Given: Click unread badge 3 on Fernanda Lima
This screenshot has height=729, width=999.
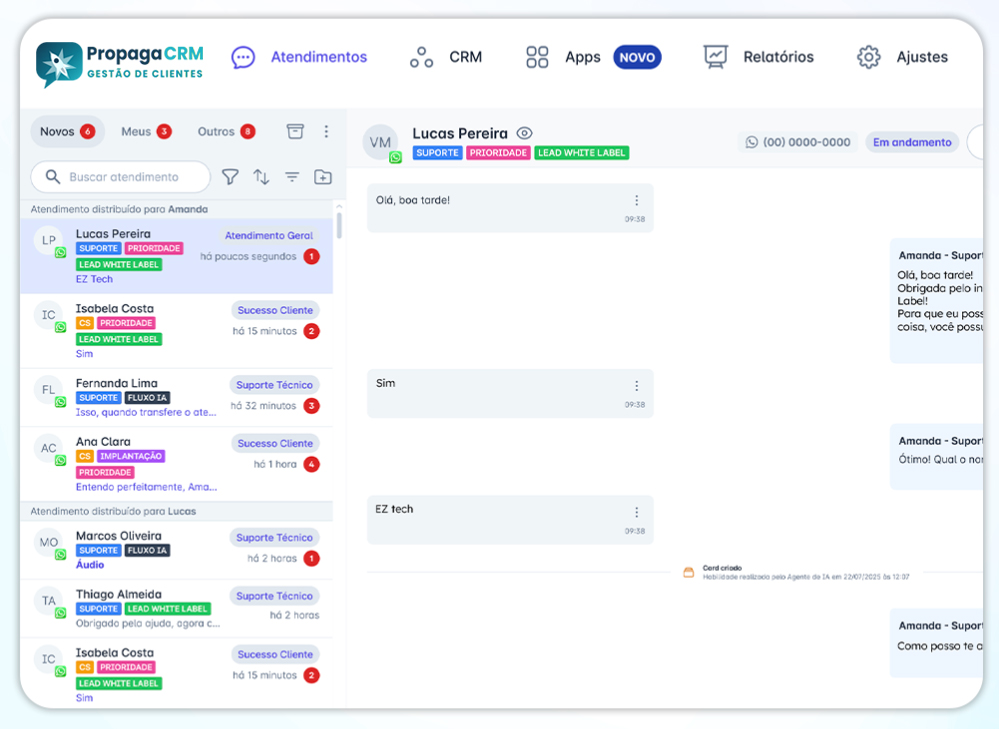Looking at the screenshot, I should click(312, 406).
